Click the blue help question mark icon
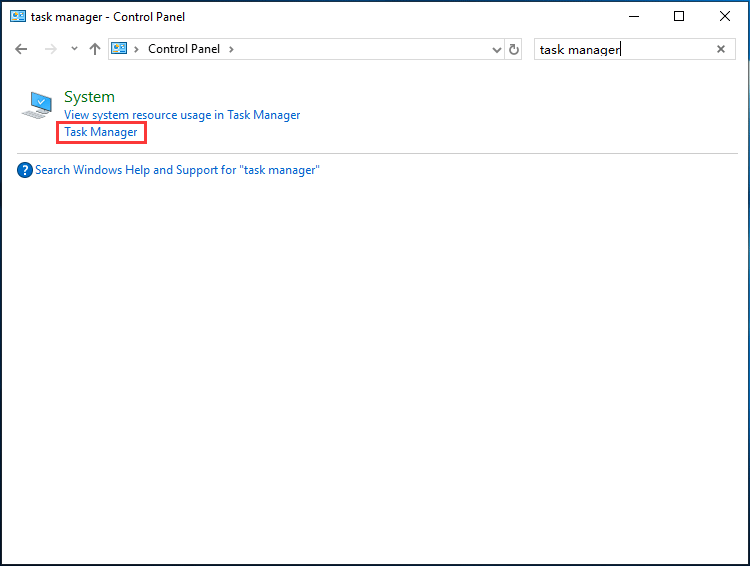Image resolution: width=750 pixels, height=566 pixels. [25, 170]
